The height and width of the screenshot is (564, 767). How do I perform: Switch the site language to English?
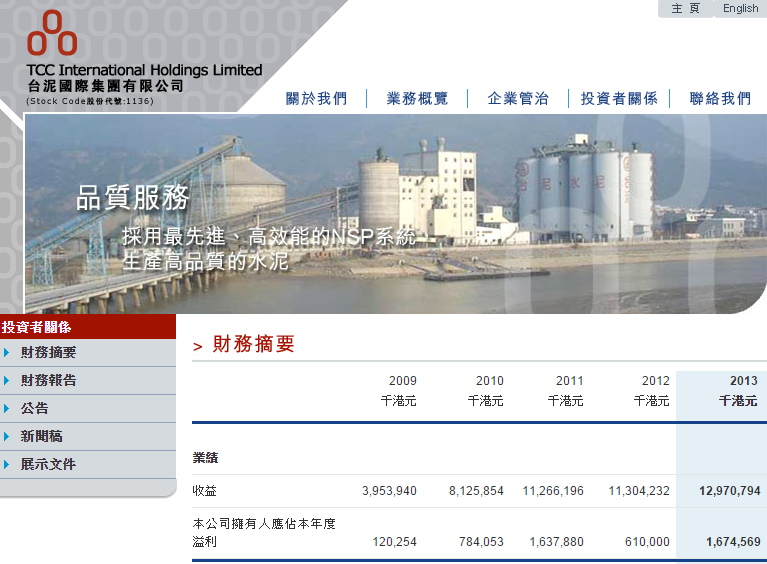pos(740,9)
